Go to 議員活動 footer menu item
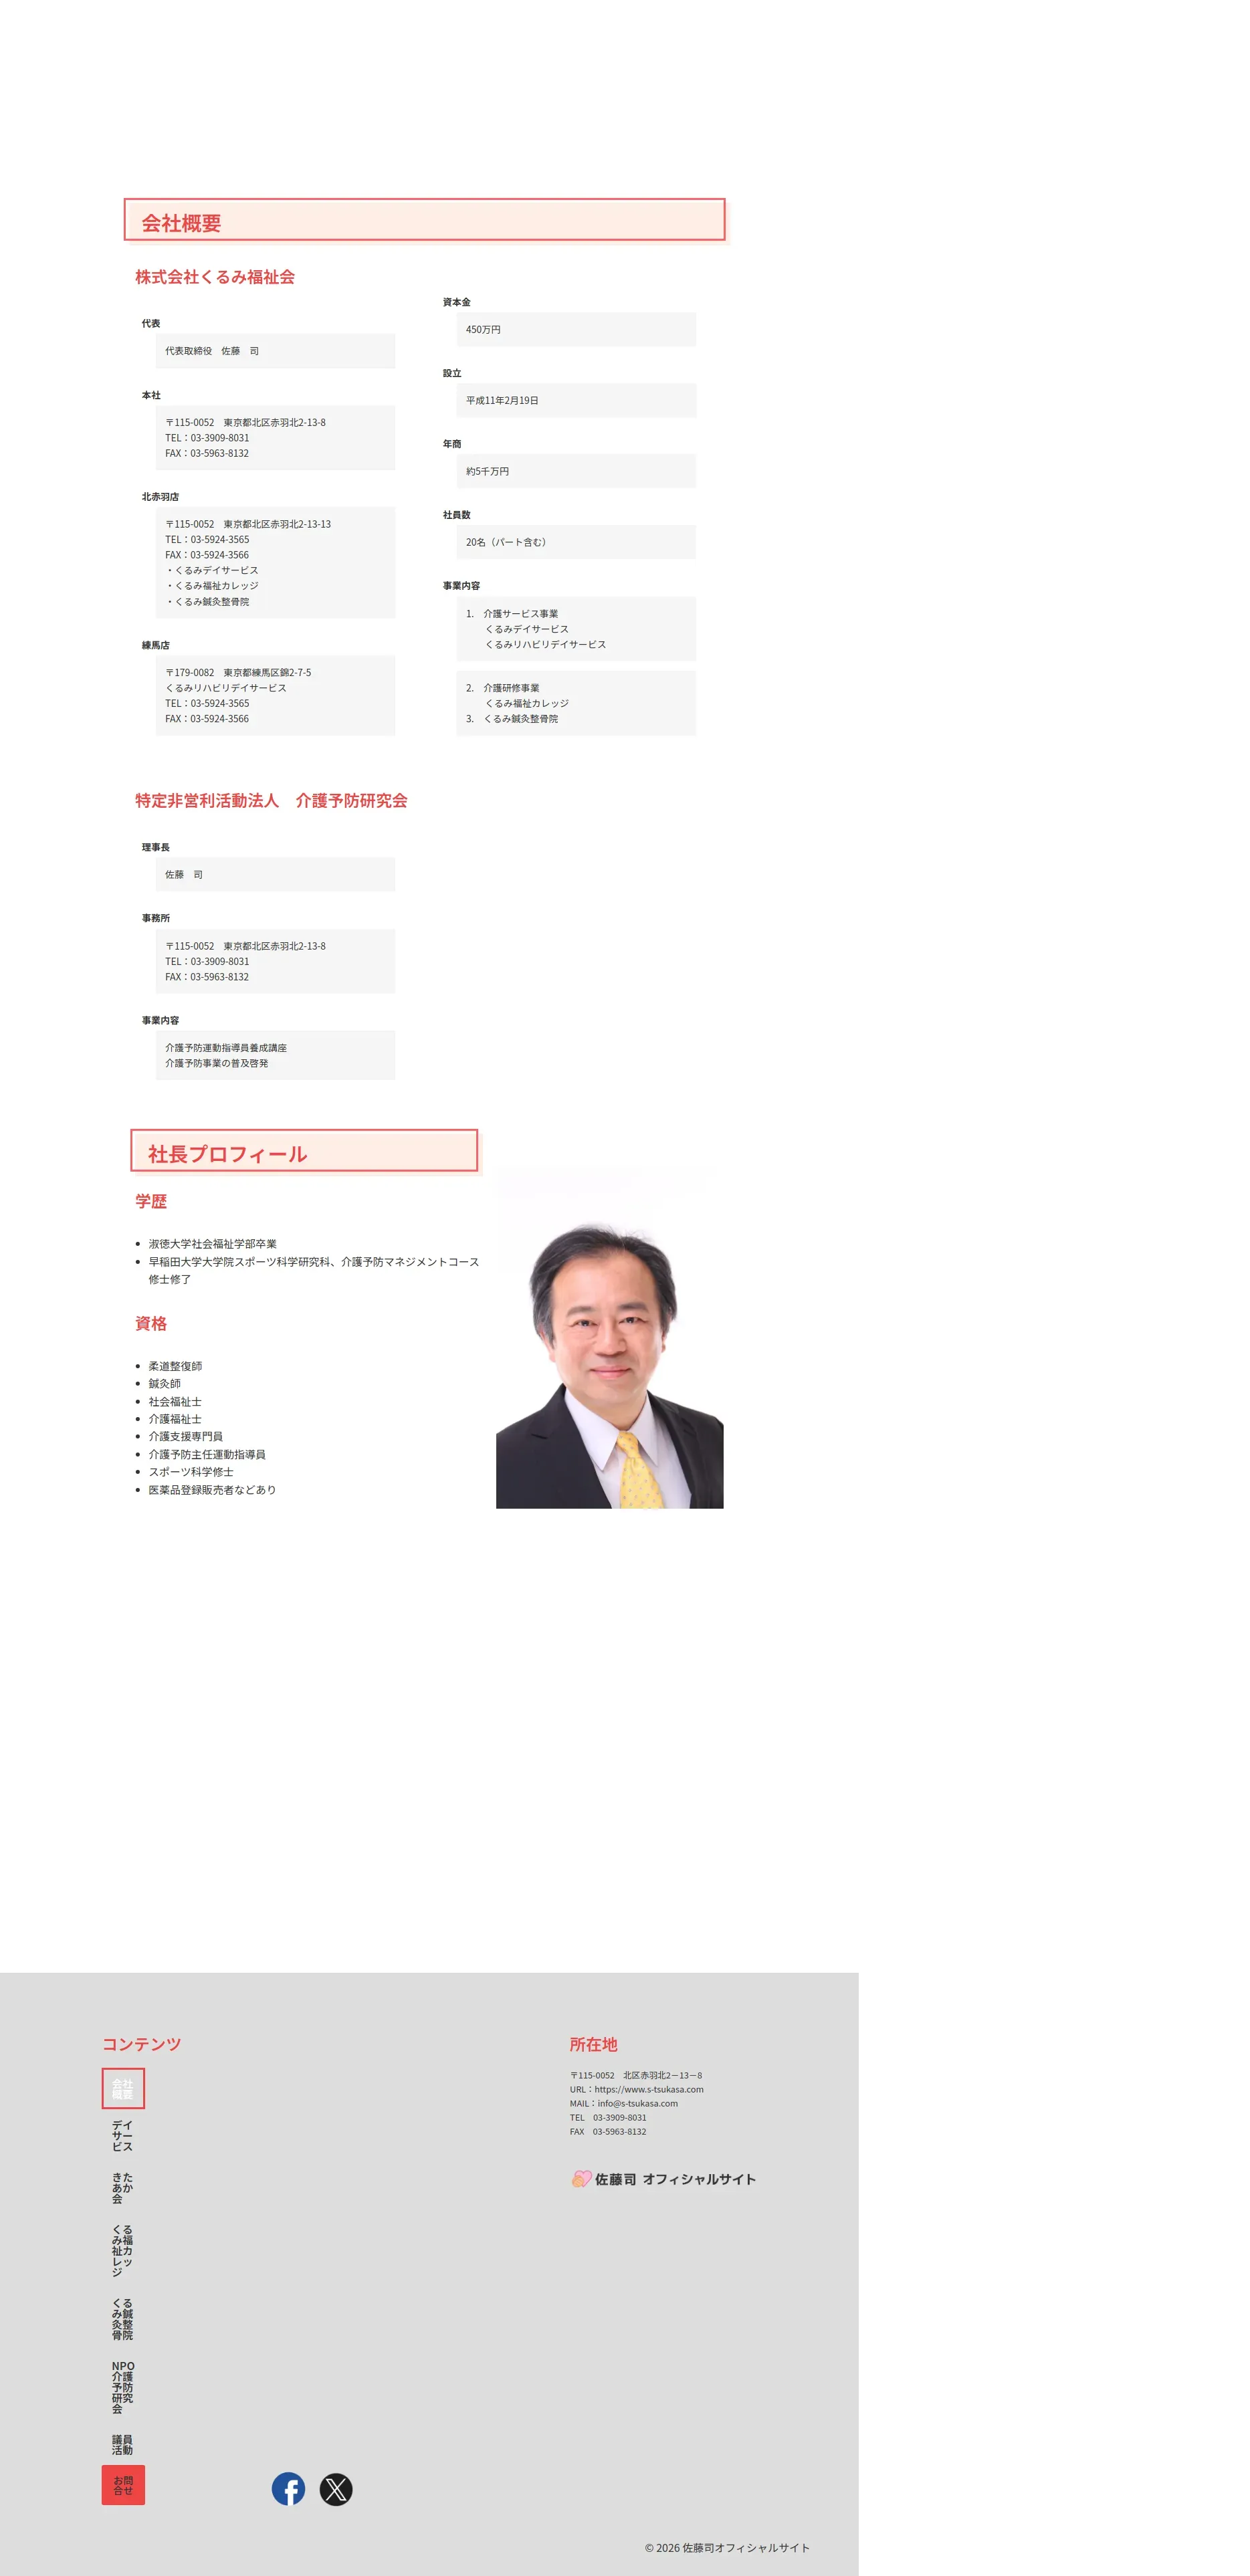This screenshot has width=1250, height=2576. 123,2444
